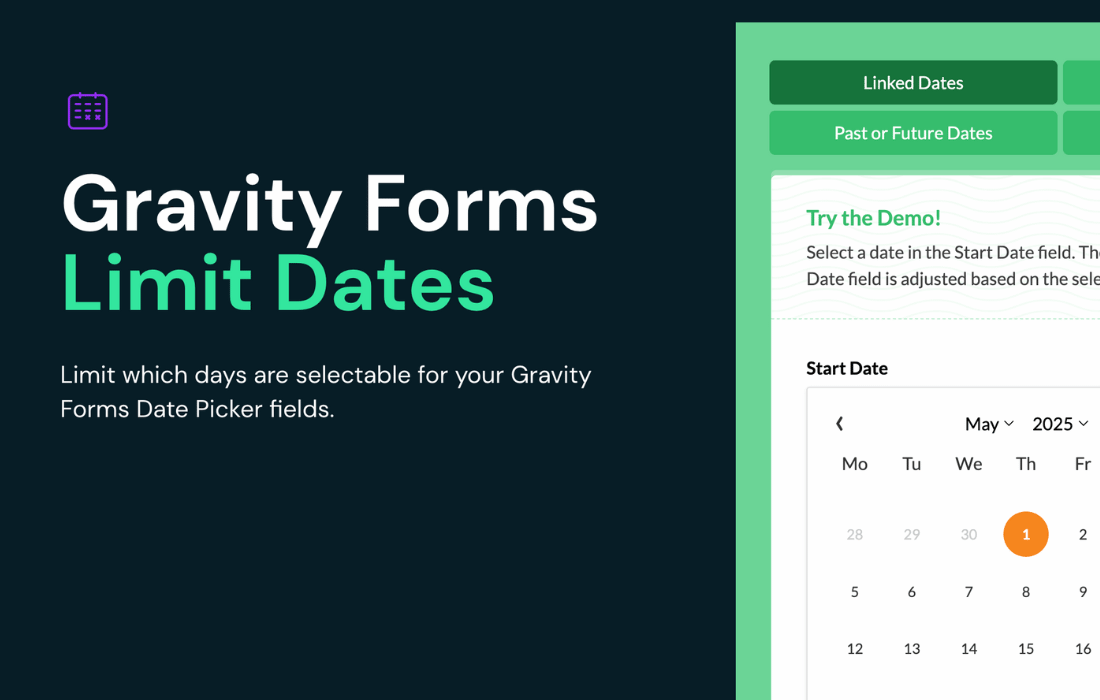1100x700 pixels.
Task: Choose May 5 in the date picker
Action: (854, 592)
